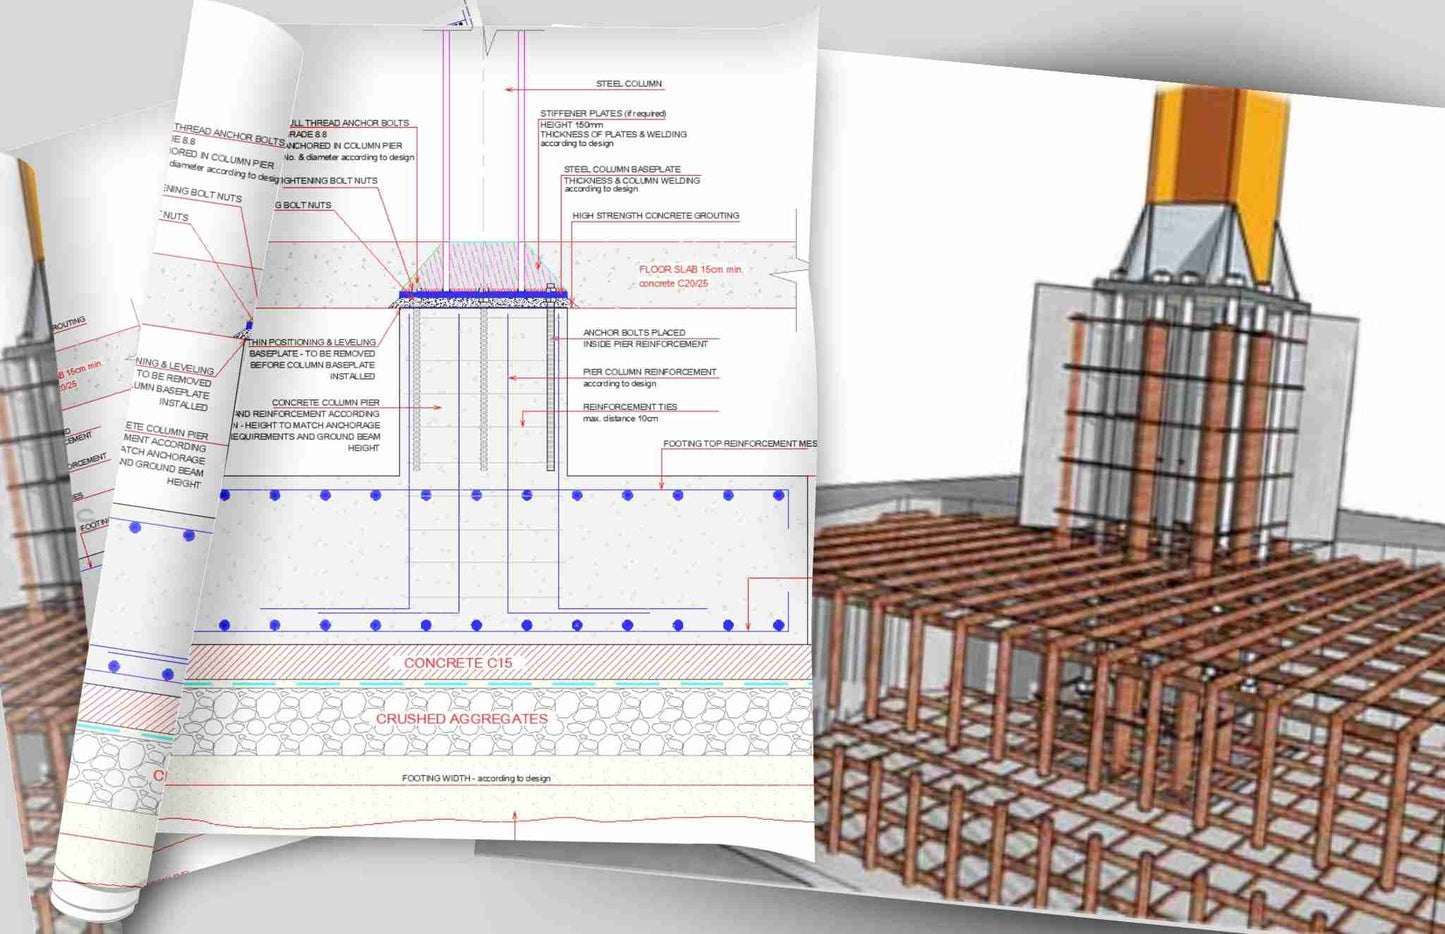Viewport: 1445px width, 934px height.
Task: Click the blue baseplate in the section drawing
Action: (x=483, y=295)
